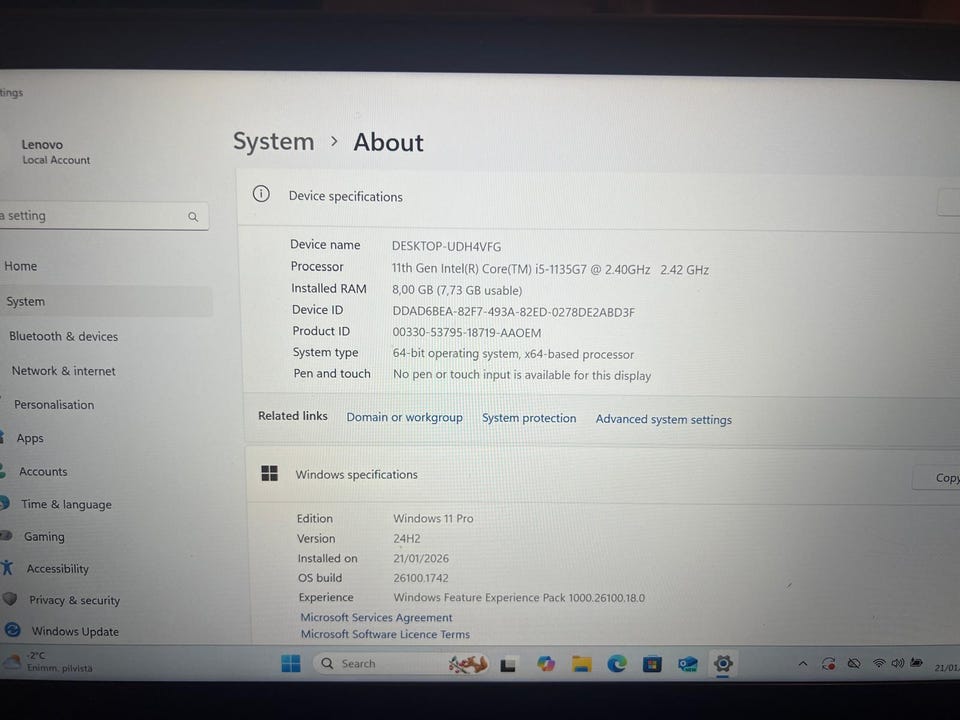This screenshot has width=960, height=720.
Task: Click the Find a setting search field
Action: [103, 216]
